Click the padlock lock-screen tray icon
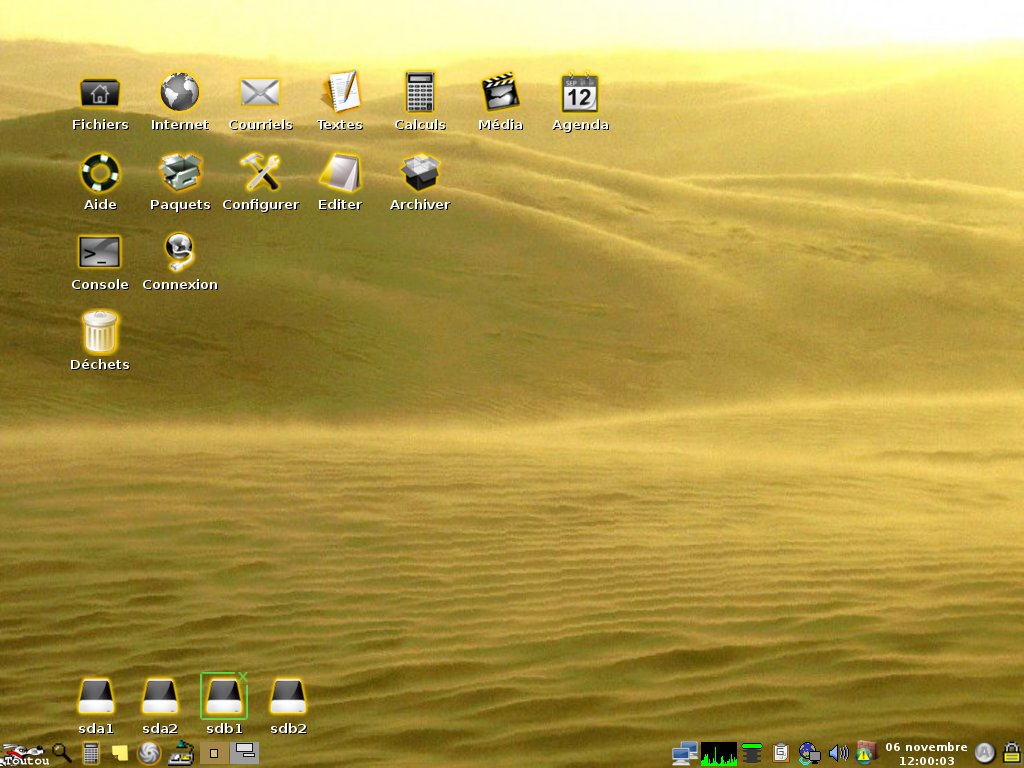1024x768 pixels. coord(1011,753)
